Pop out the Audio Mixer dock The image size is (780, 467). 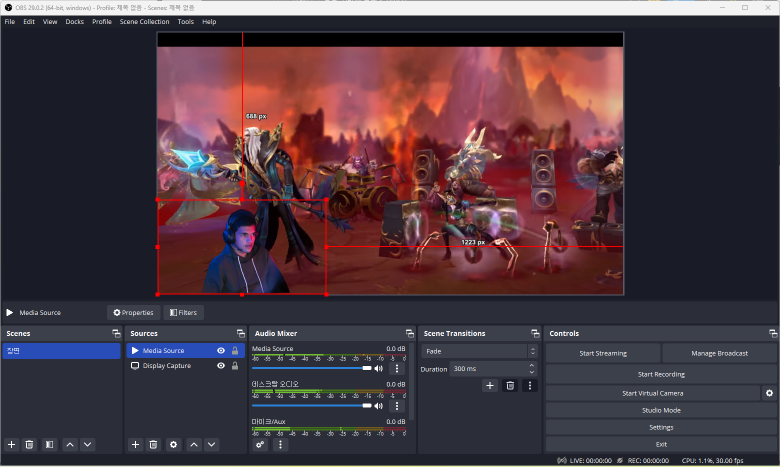[409, 333]
